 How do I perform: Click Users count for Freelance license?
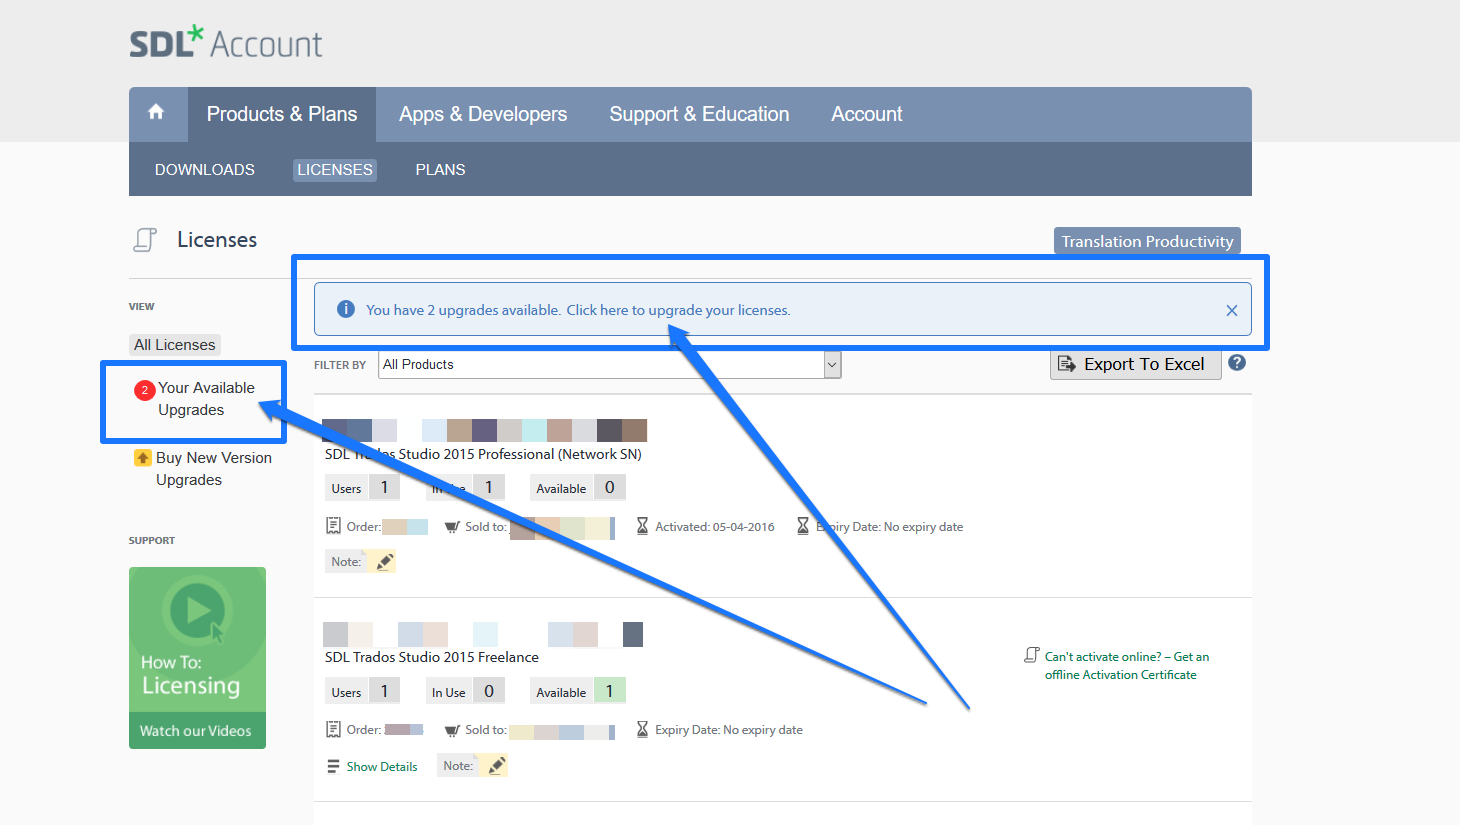pos(385,691)
